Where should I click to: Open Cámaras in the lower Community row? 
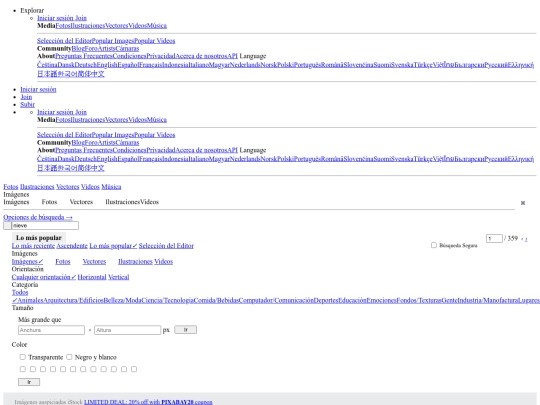pyautogui.click(x=127, y=142)
